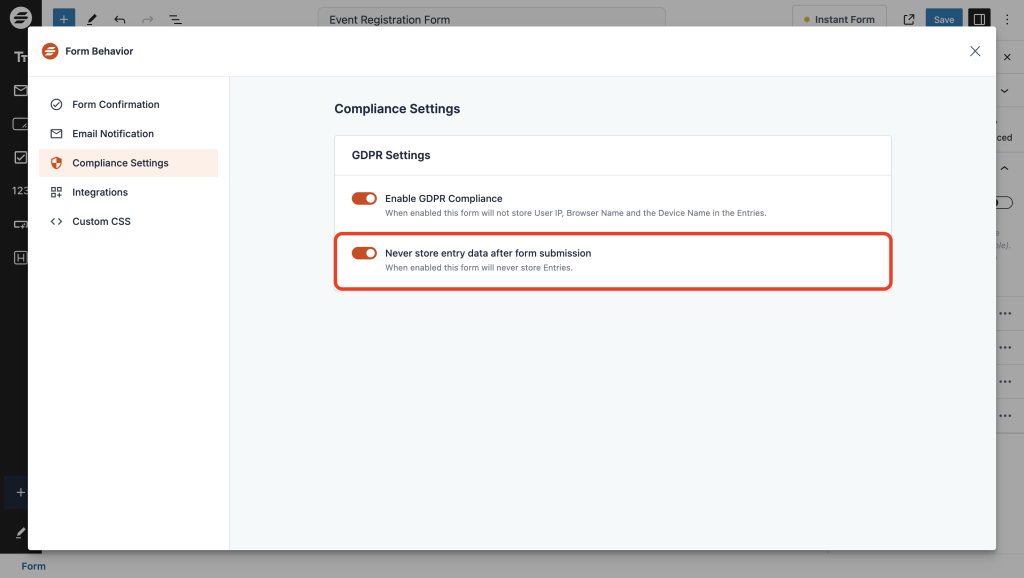Collapse the expanded section chevron in right panel

1006,168
